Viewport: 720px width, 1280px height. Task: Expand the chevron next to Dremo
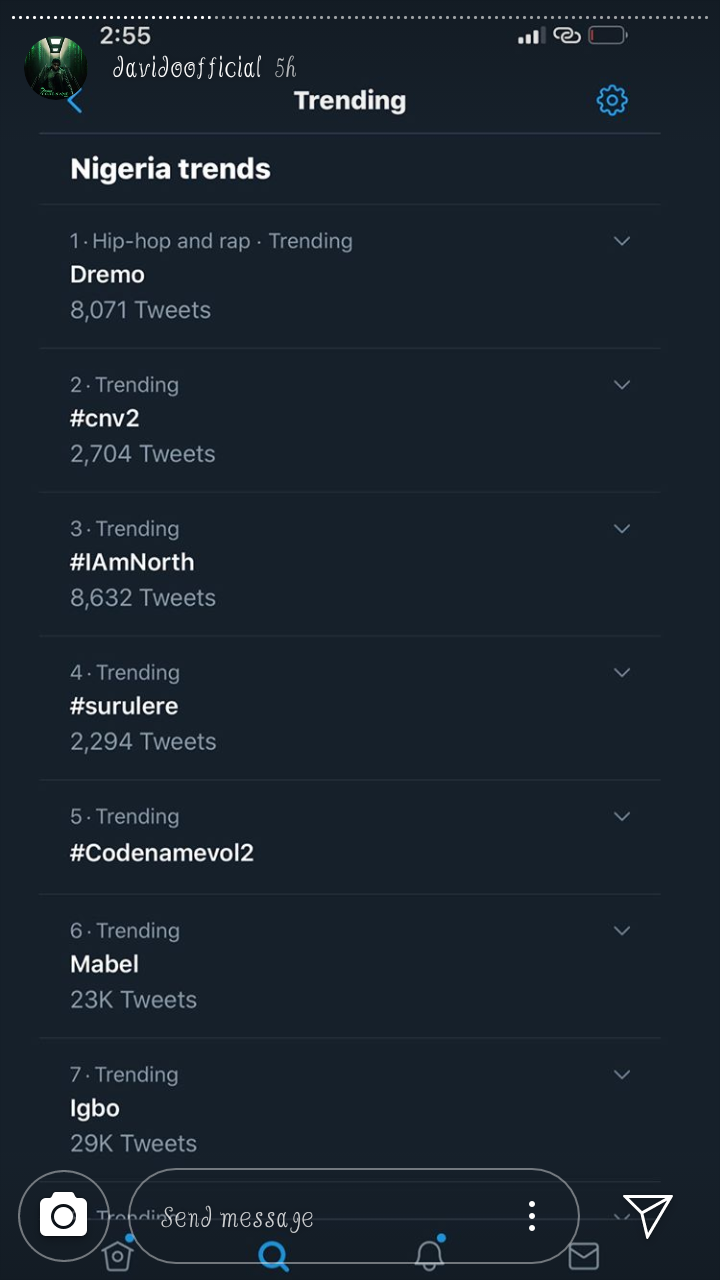pyautogui.click(x=622, y=241)
